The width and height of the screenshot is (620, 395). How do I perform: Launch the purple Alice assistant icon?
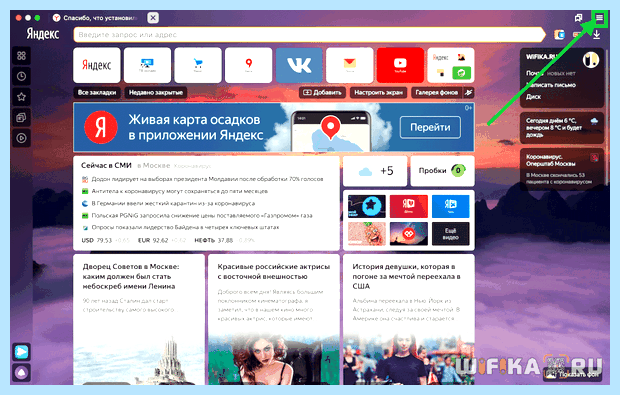(21, 372)
